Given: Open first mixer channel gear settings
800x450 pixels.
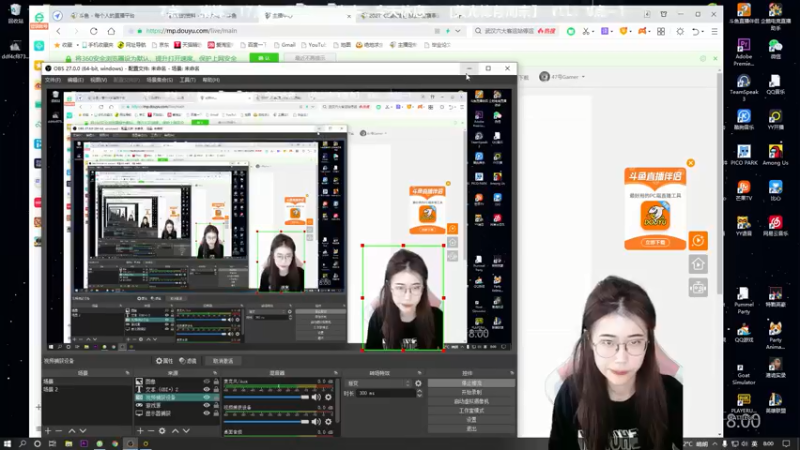Looking at the screenshot, I should 328,397.
